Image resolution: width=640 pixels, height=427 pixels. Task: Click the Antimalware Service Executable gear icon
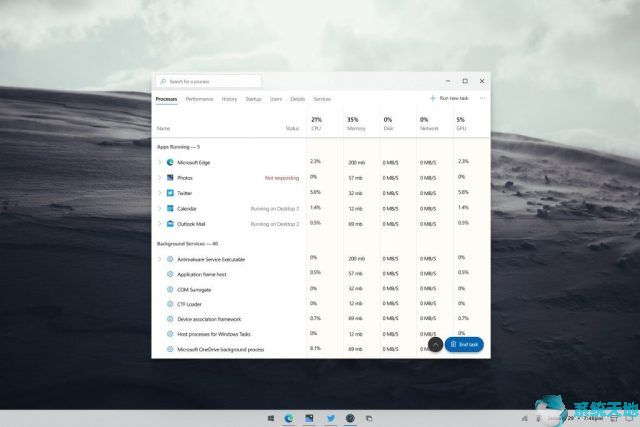coord(170,259)
